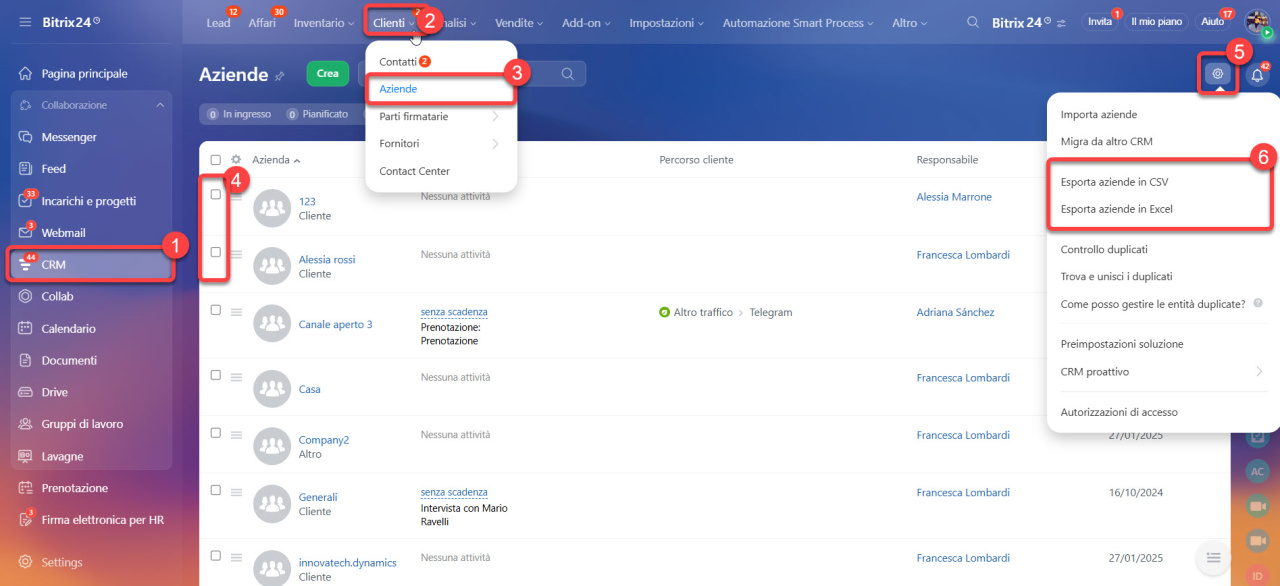Open Incarichi e progetti in sidebar
The width and height of the screenshot is (1280, 586).
(90, 201)
